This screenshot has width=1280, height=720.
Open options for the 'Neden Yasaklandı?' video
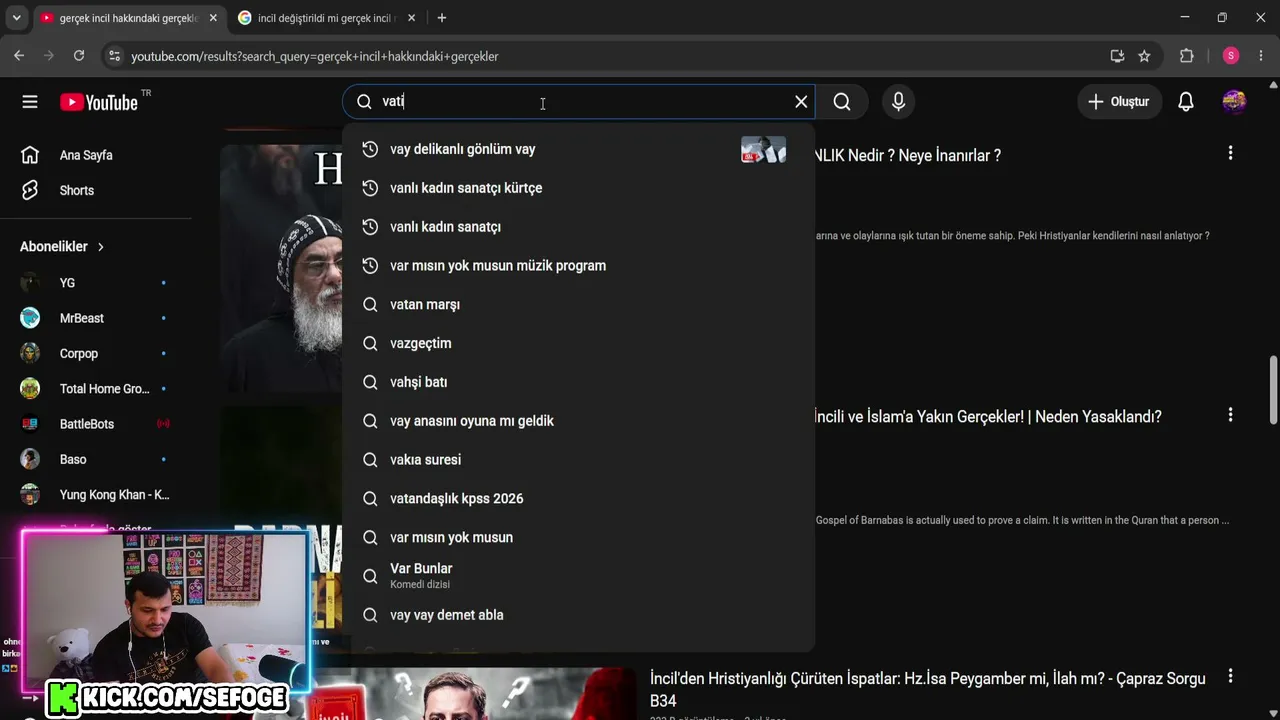[x=1230, y=414]
